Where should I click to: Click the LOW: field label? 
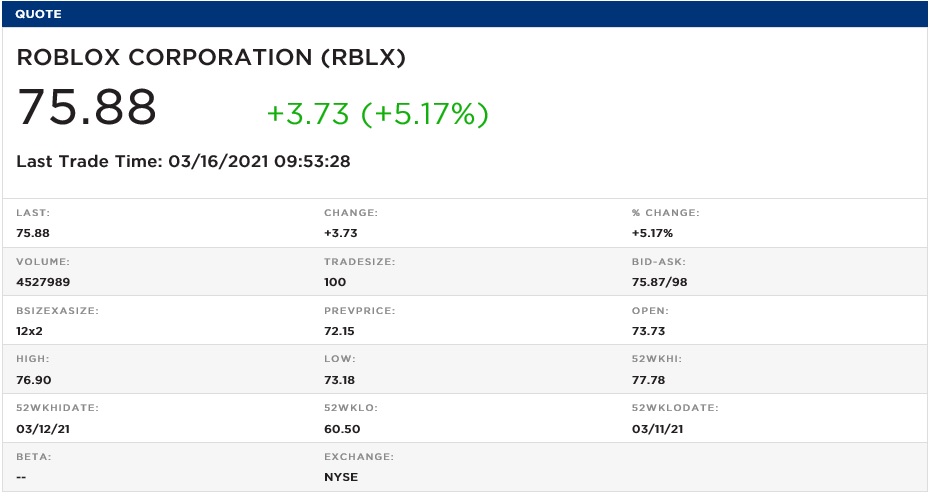click(340, 359)
